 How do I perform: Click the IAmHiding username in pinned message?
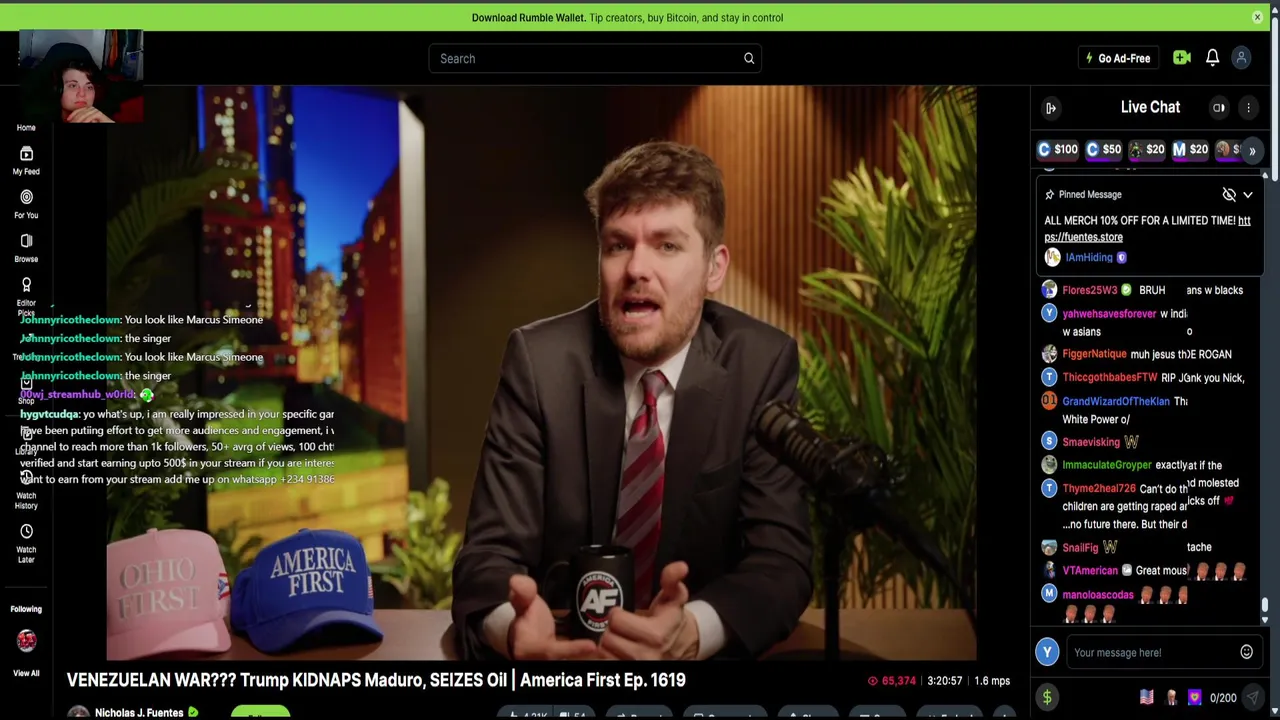(1088, 258)
